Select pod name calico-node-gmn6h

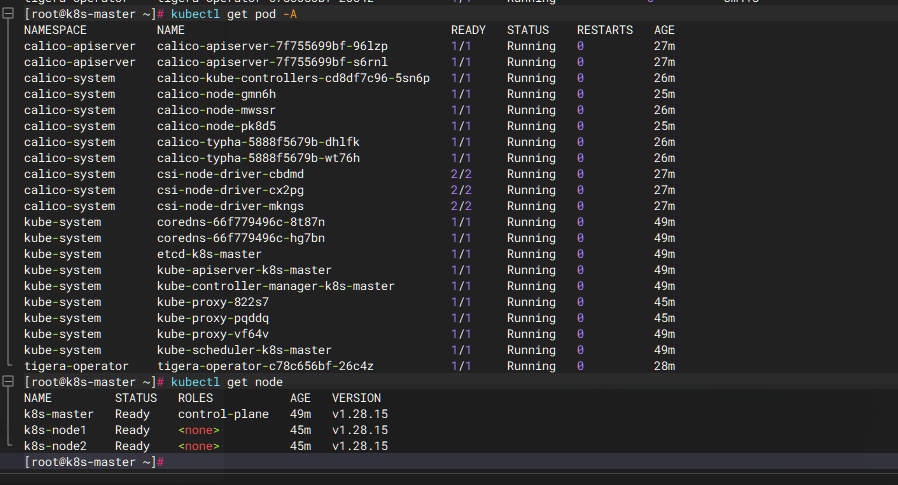pos(216,94)
